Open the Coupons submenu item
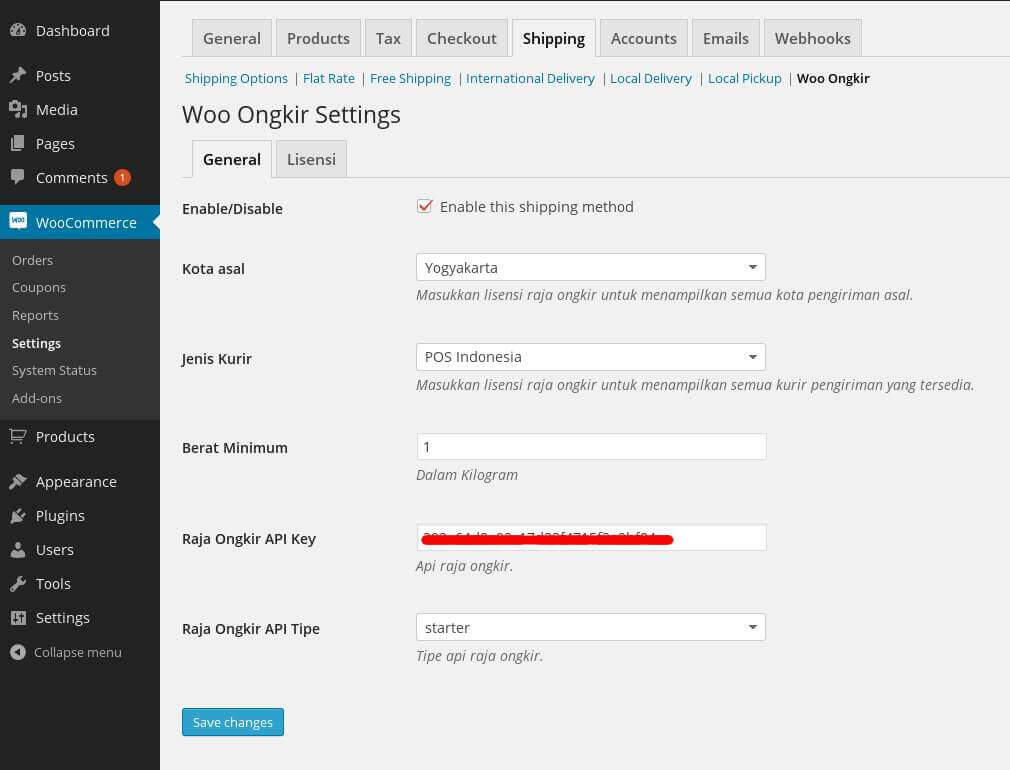This screenshot has height=770, width=1010. coord(39,288)
